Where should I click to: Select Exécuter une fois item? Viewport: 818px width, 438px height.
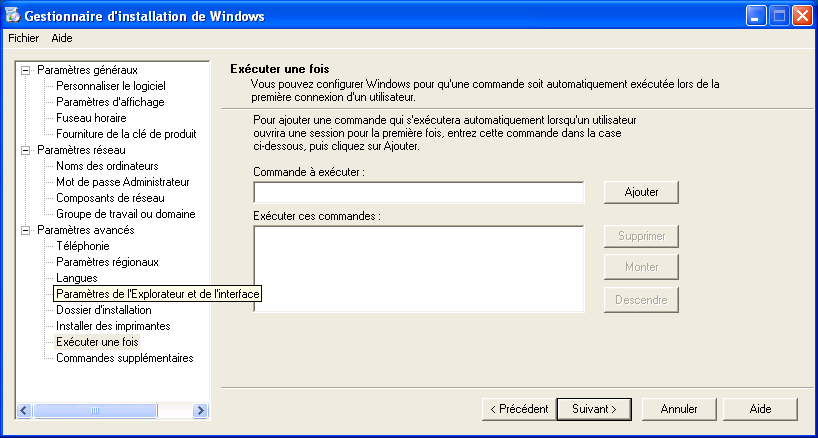point(98,342)
